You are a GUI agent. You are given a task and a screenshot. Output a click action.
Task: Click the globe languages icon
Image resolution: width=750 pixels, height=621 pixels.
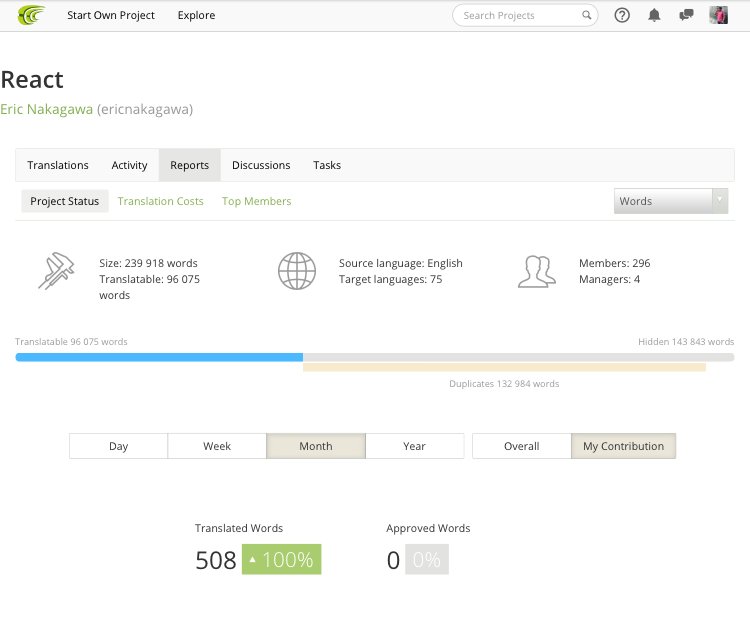(x=297, y=271)
